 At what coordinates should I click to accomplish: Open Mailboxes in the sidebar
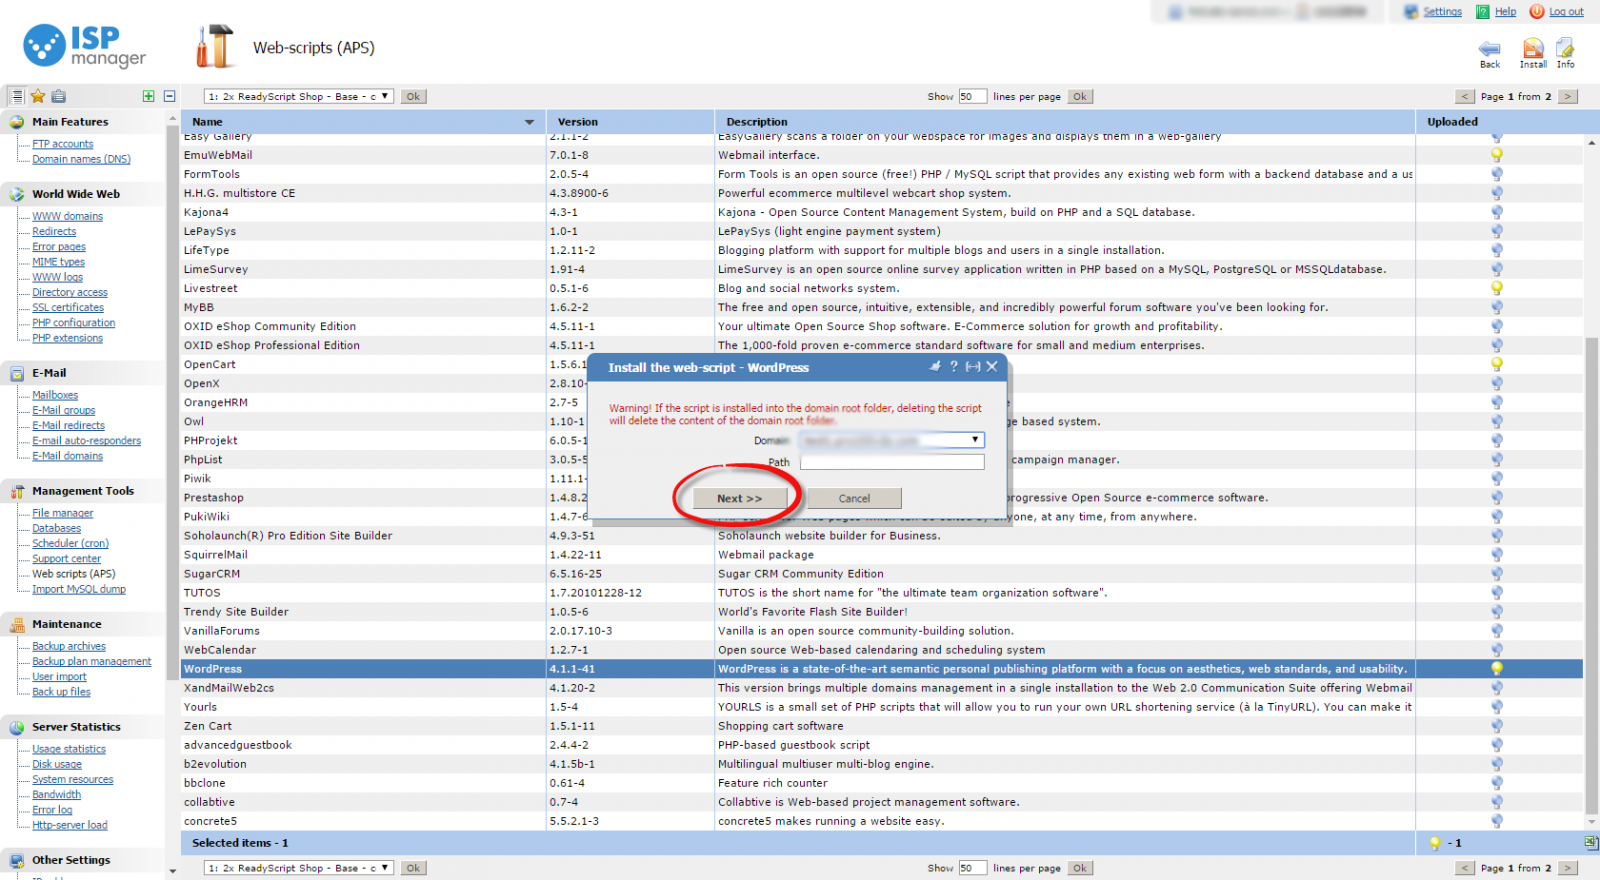[x=55, y=395]
